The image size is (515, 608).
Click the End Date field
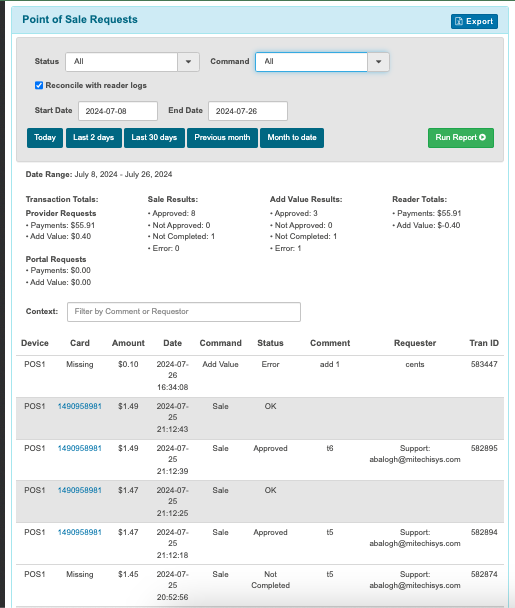click(x=248, y=111)
